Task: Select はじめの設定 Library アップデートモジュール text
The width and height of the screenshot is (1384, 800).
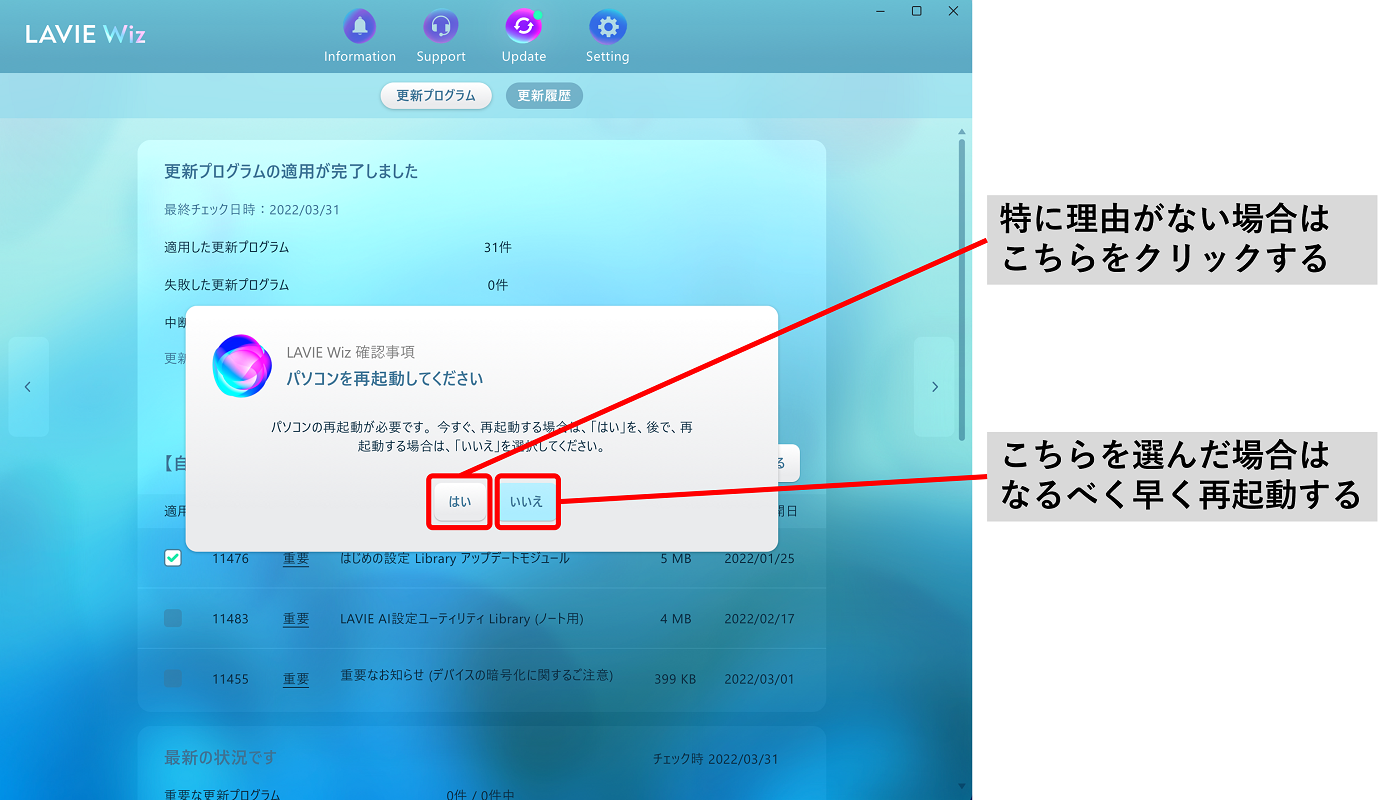Action: (x=455, y=558)
